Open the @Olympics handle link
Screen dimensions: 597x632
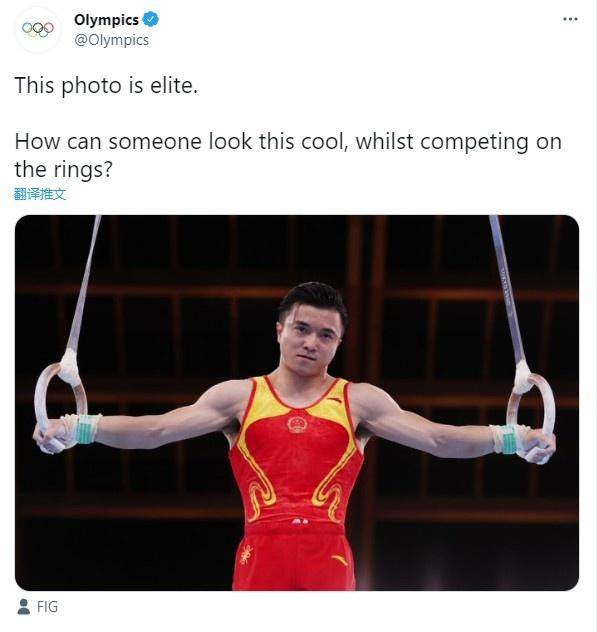[x=112, y=40]
